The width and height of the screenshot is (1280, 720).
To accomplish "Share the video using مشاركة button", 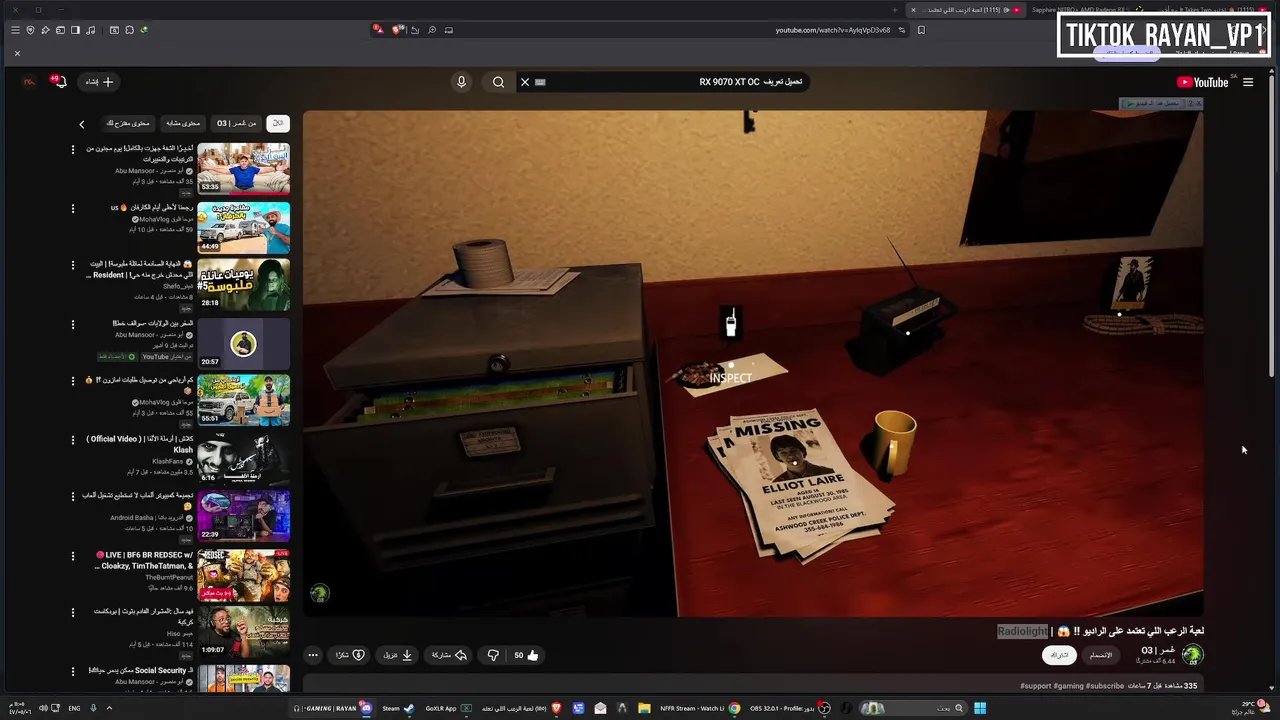I will pyautogui.click(x=449, y=655).
